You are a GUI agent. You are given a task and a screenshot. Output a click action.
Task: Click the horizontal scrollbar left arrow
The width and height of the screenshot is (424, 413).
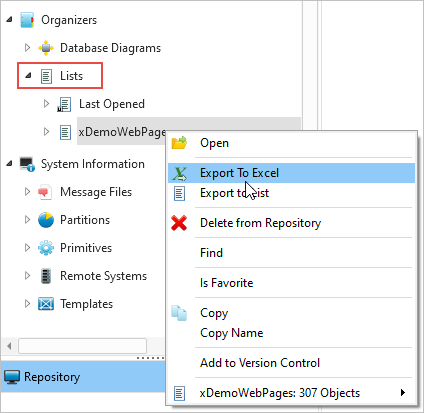click(x=9, y=346)
